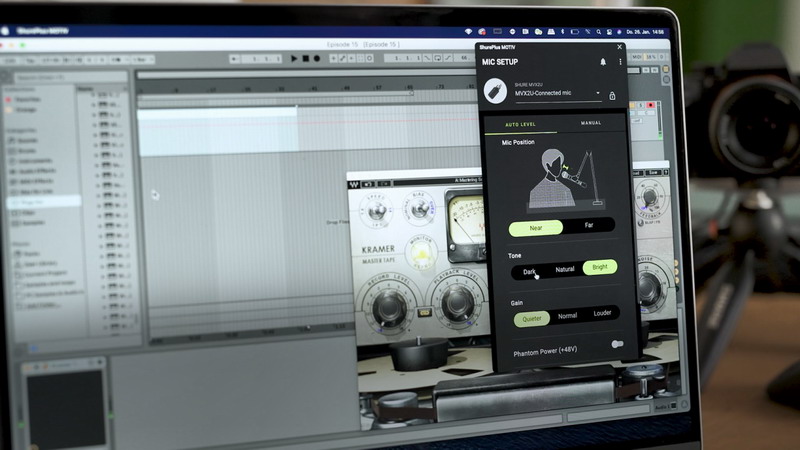Switch to the Manual tab
This screenshot has height=450, width=800.
(591, 123)
